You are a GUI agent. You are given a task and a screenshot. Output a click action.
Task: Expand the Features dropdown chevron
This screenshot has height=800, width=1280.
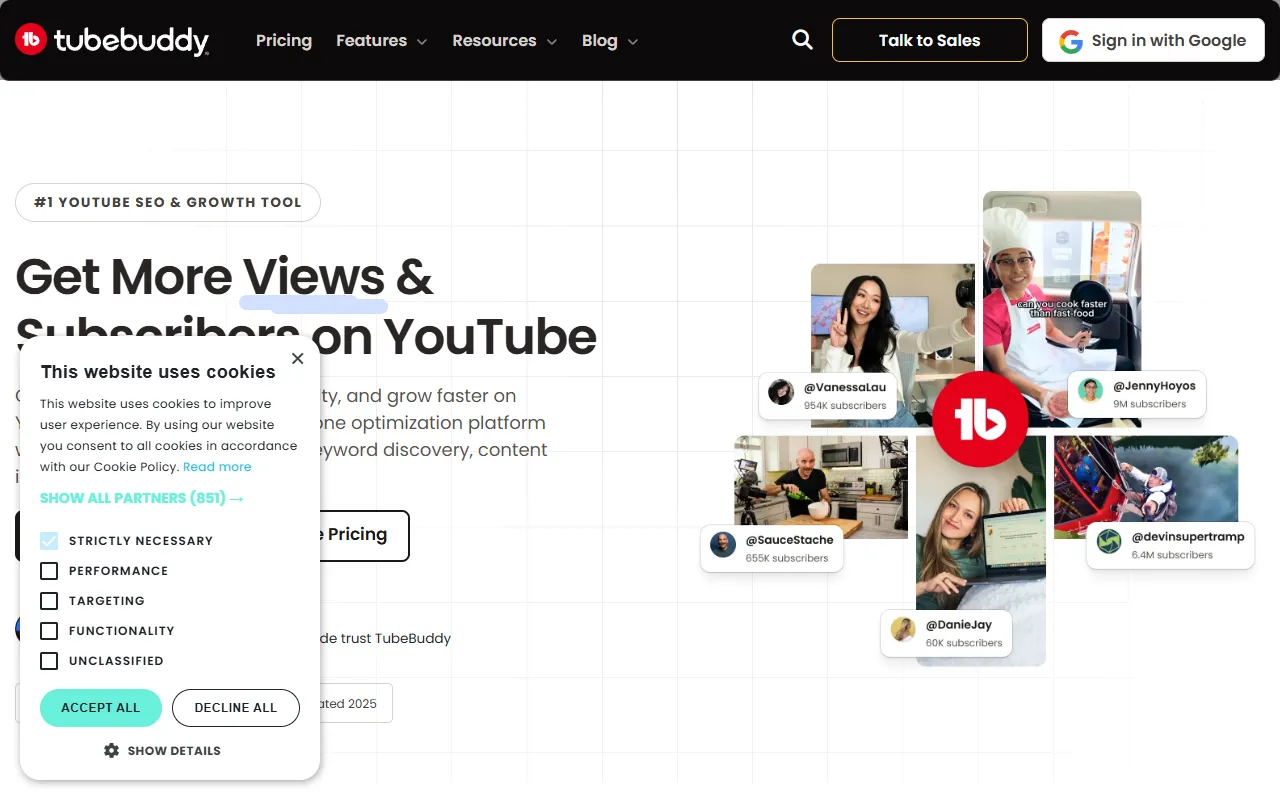click(422, 42)
